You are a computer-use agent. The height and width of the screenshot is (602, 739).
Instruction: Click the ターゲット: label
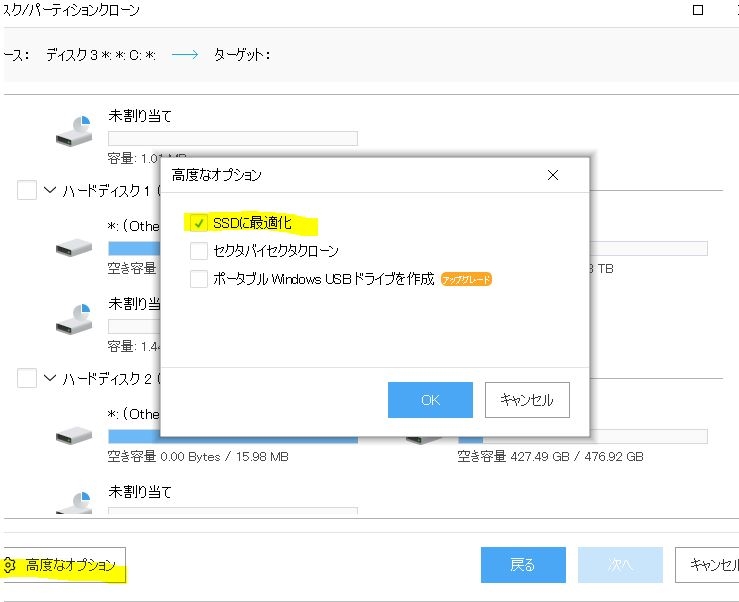242,55
